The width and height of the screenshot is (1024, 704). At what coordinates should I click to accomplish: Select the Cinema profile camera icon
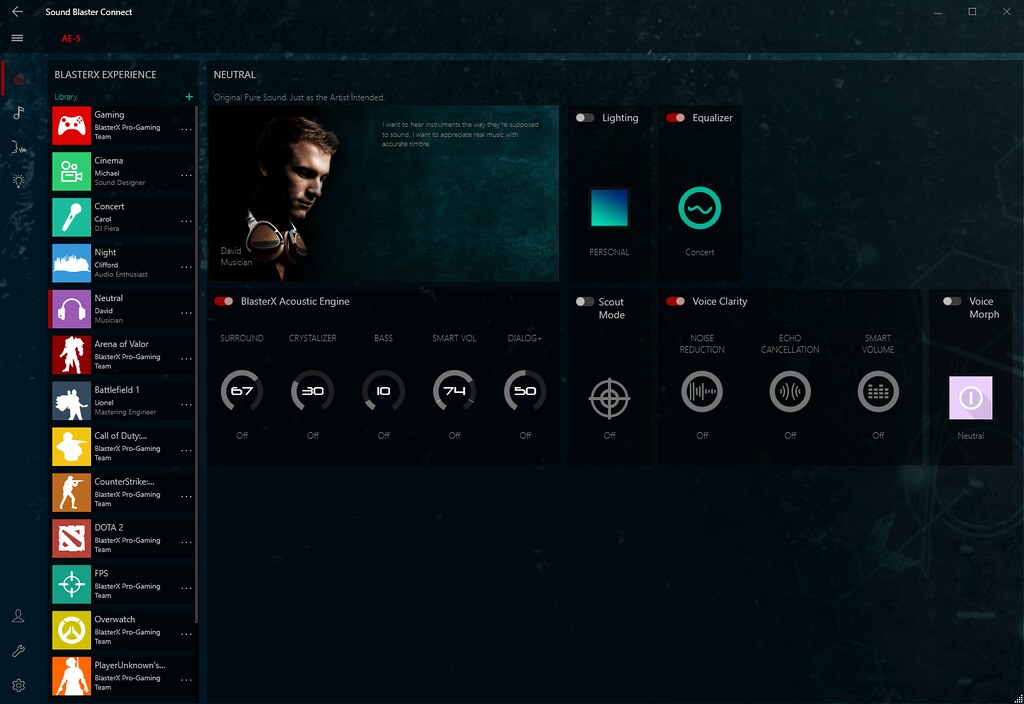tap(72, 171)
